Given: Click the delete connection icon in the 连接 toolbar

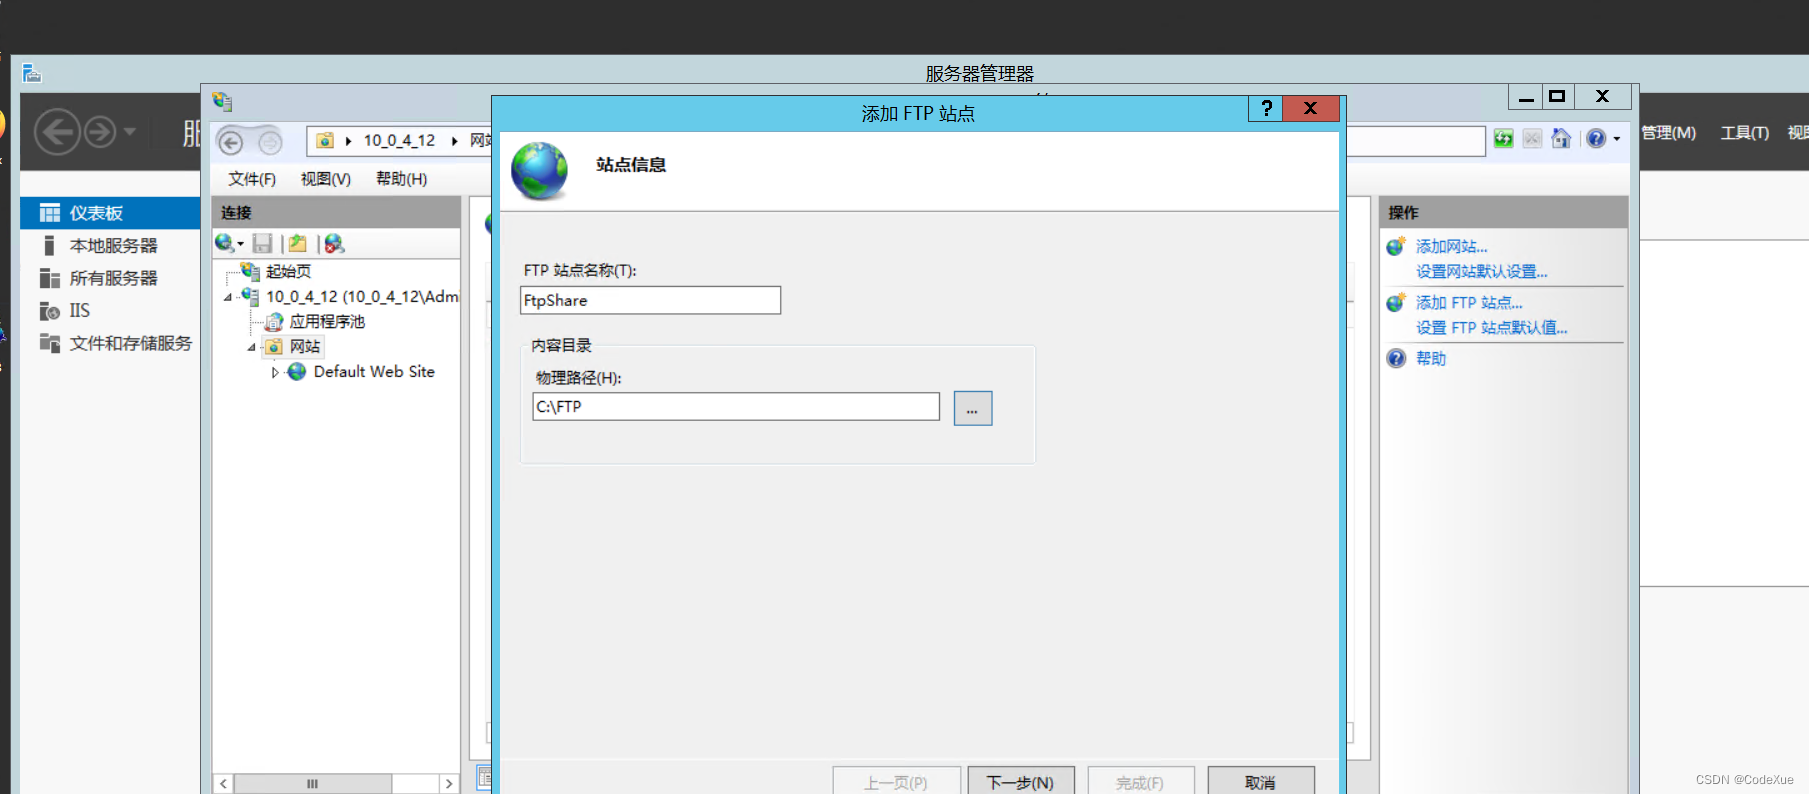Looking at the screenshot, I should point(335,243).
